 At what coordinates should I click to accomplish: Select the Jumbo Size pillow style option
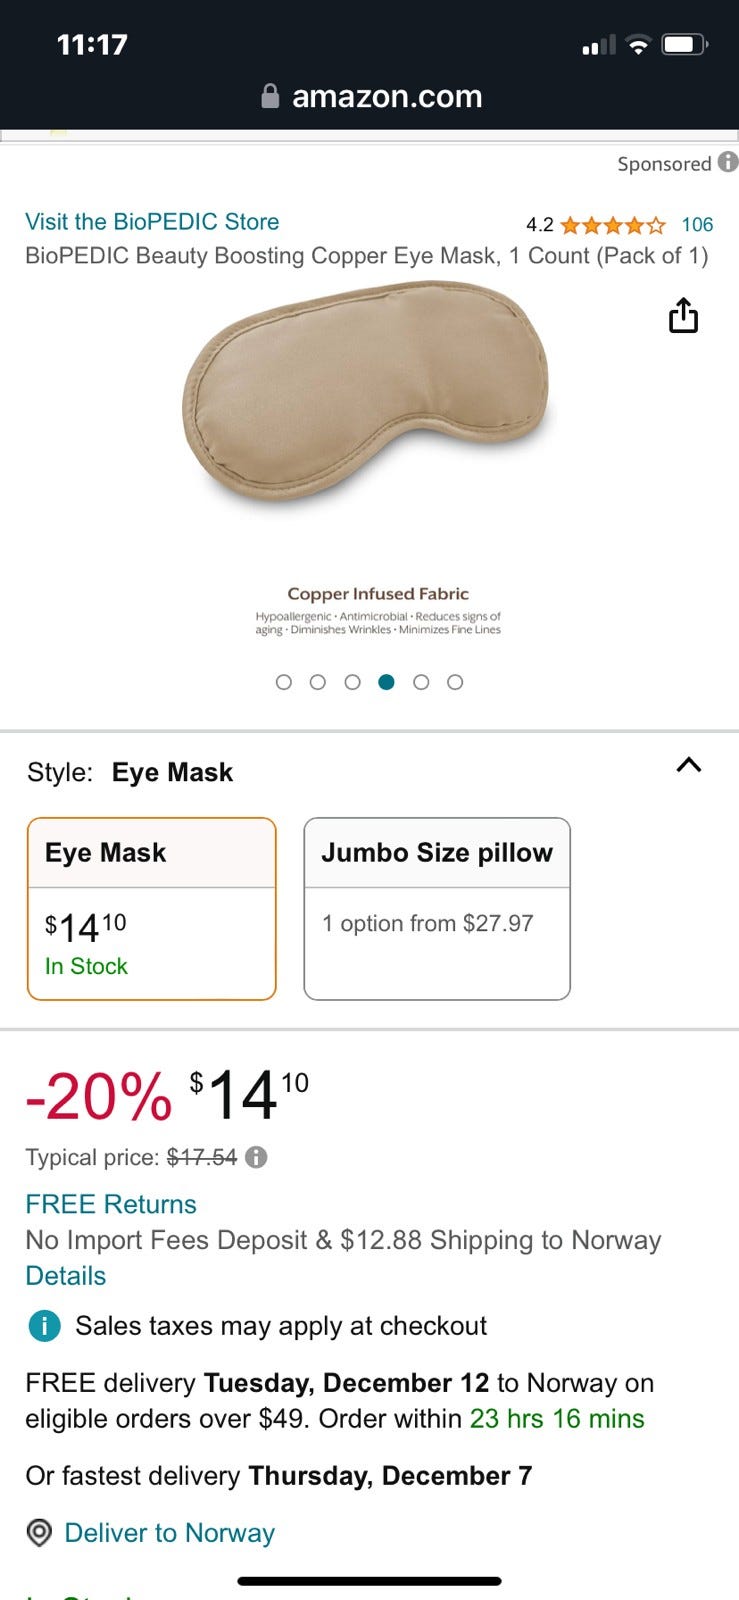(x=437, y=908)
